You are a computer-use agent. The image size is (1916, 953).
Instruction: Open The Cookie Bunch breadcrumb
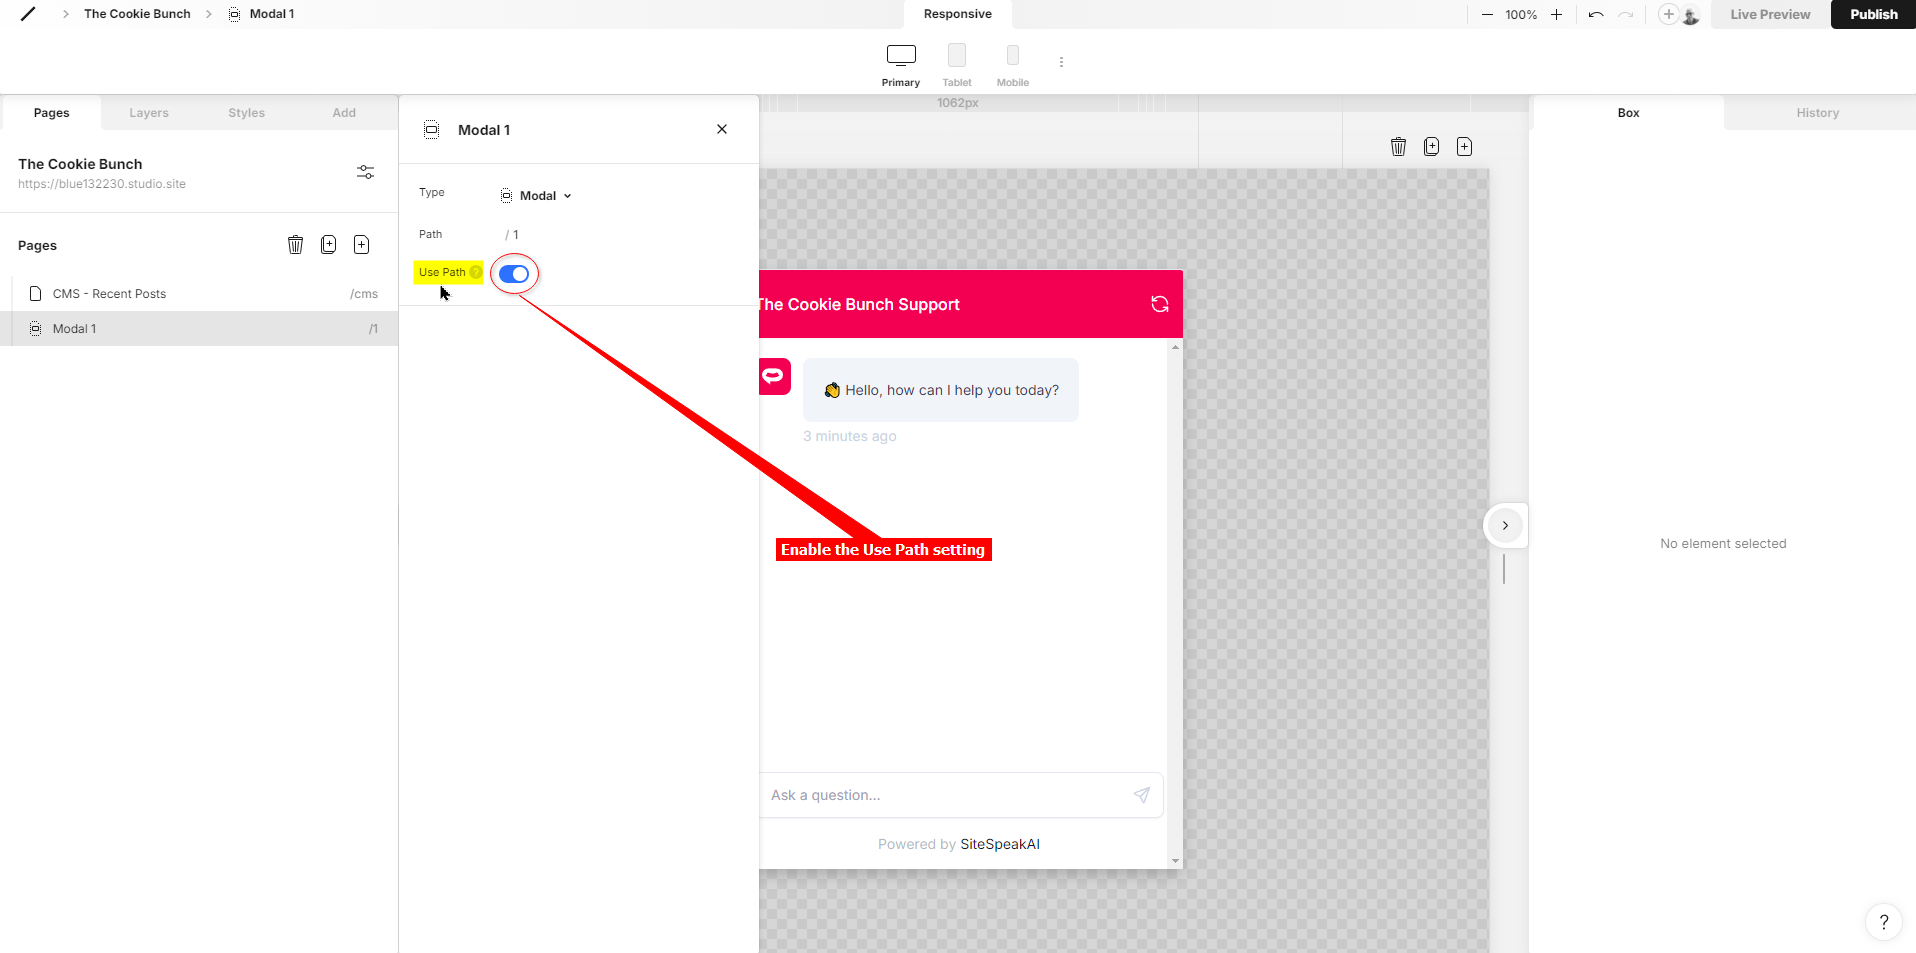137,14
